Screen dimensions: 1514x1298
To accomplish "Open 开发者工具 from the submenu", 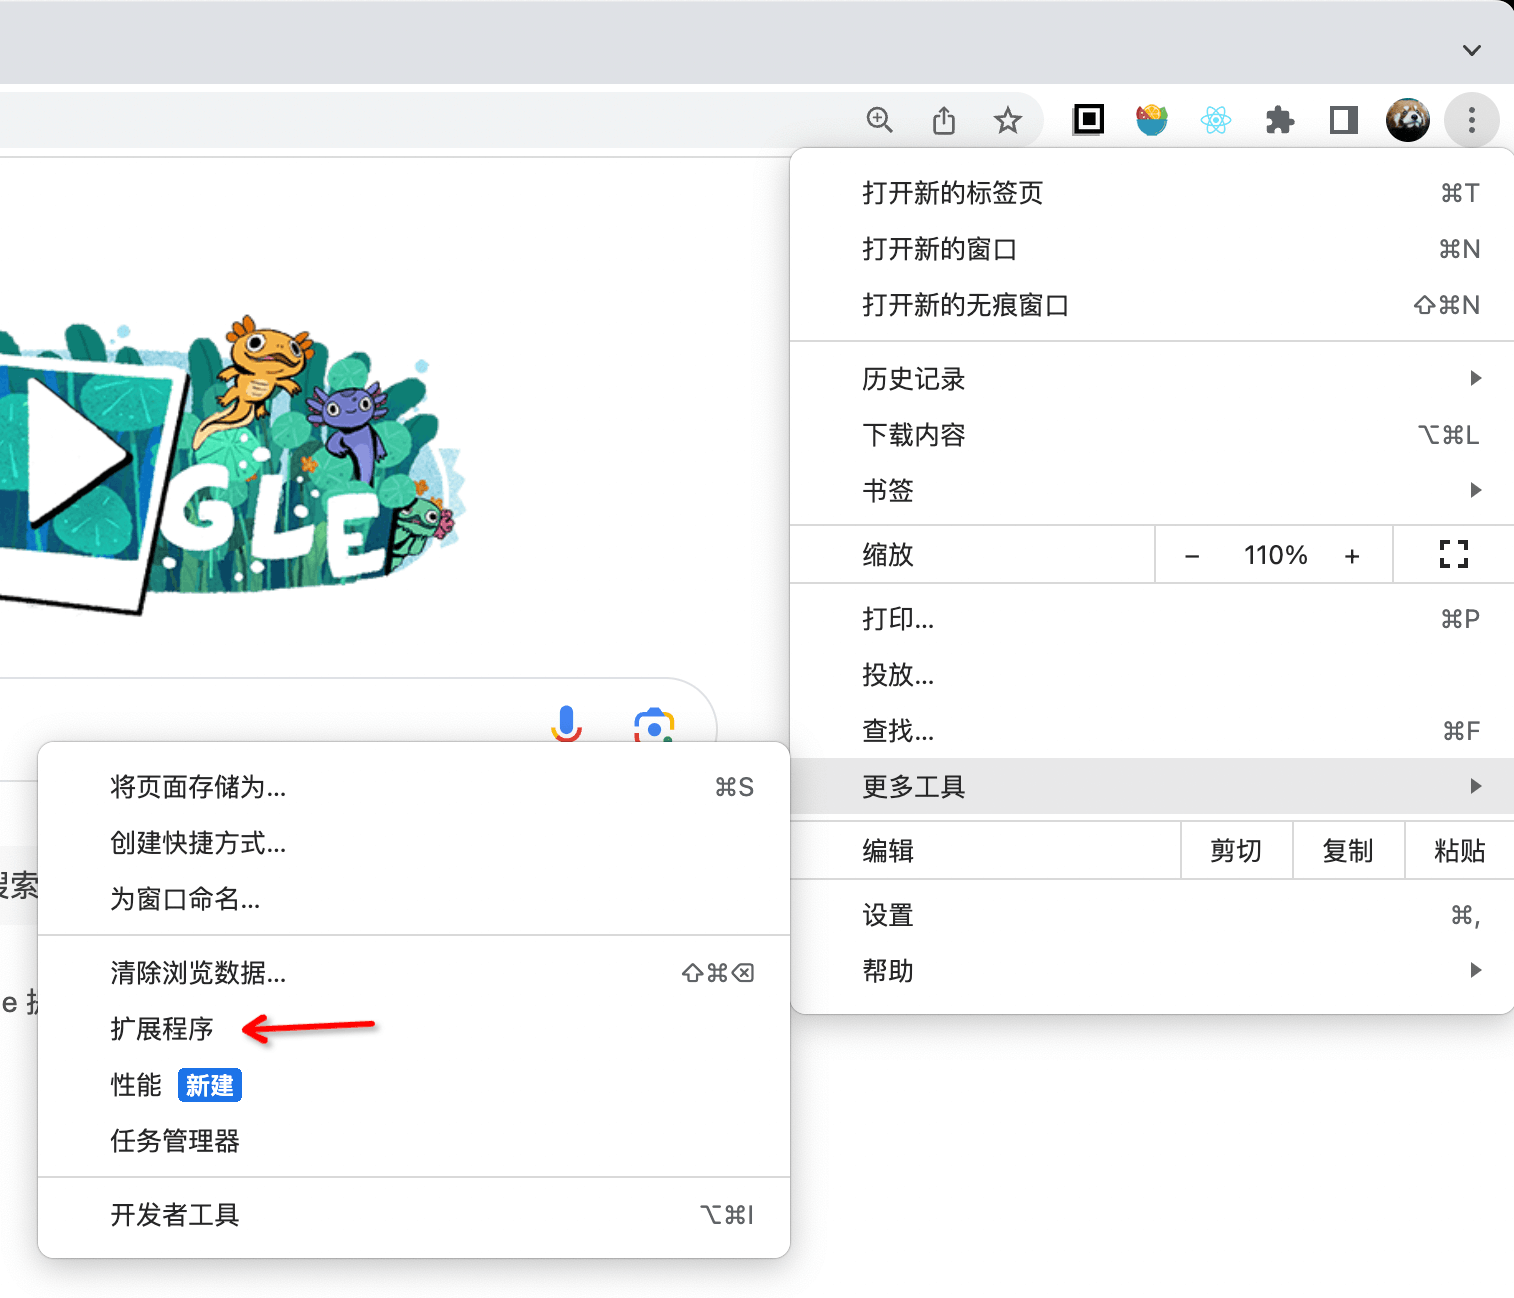I will coord(175,1215).
